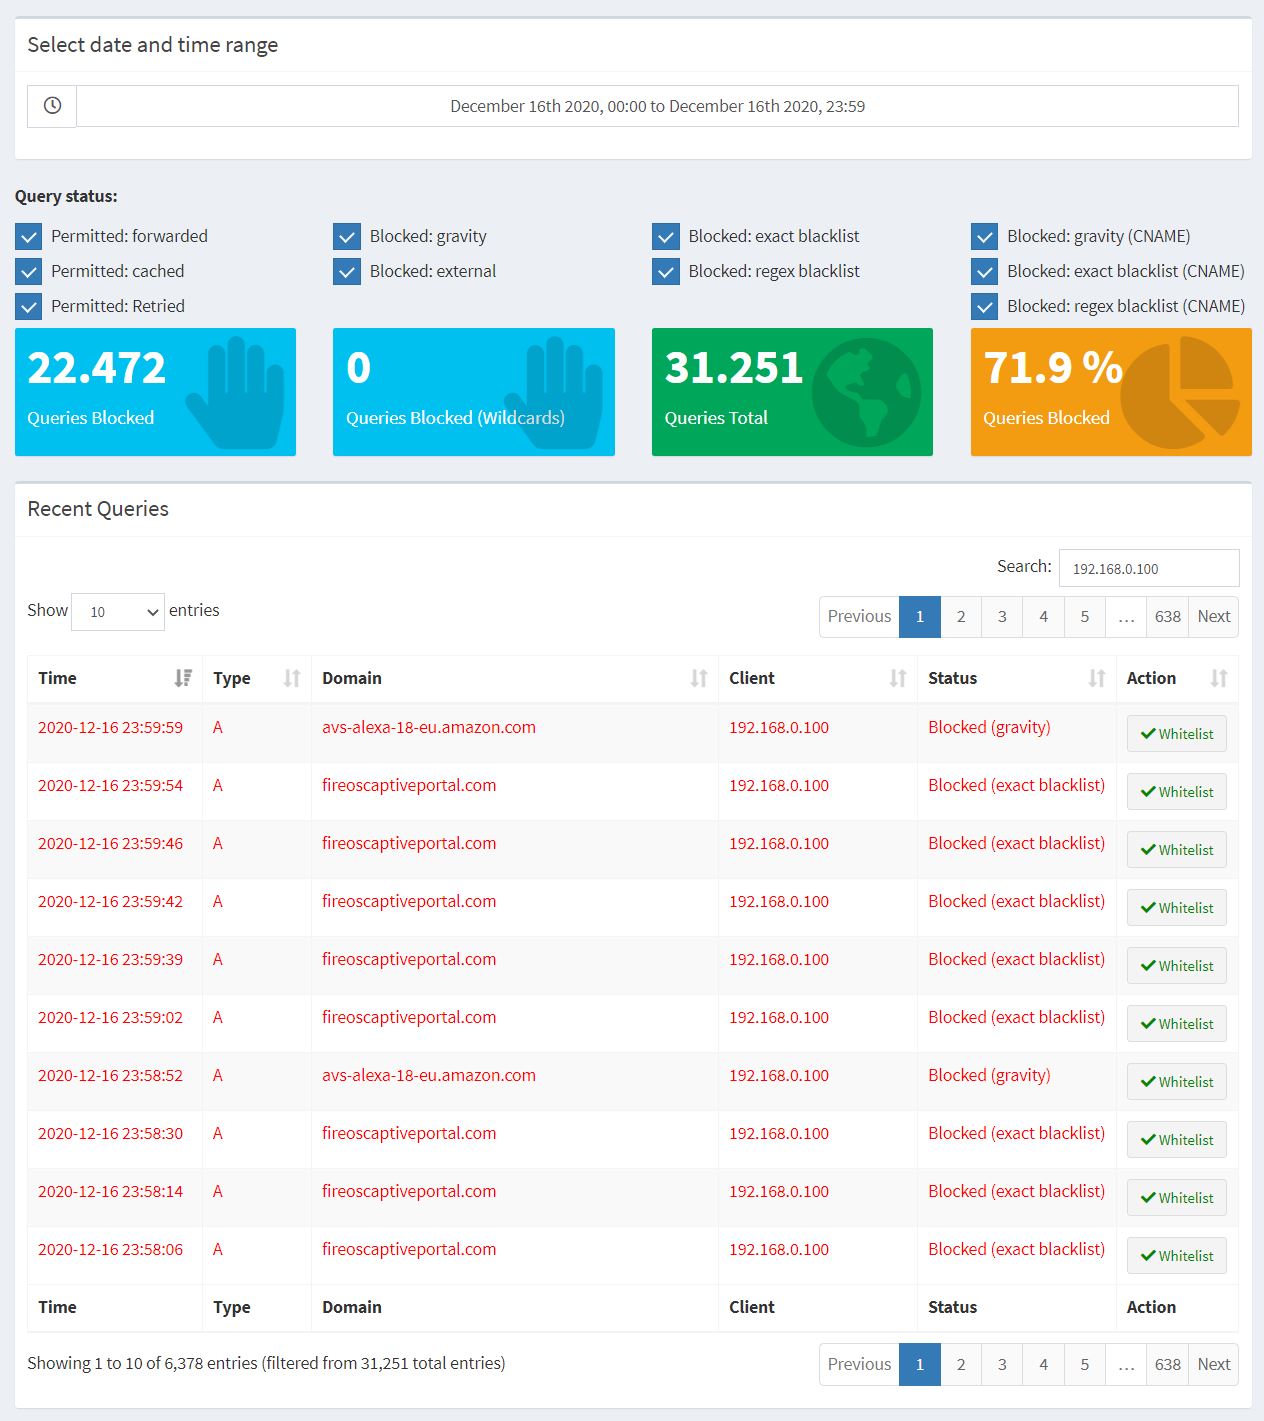
Task: Go to page 2 in bottom pagination
Action: (x=961, y=1365)
